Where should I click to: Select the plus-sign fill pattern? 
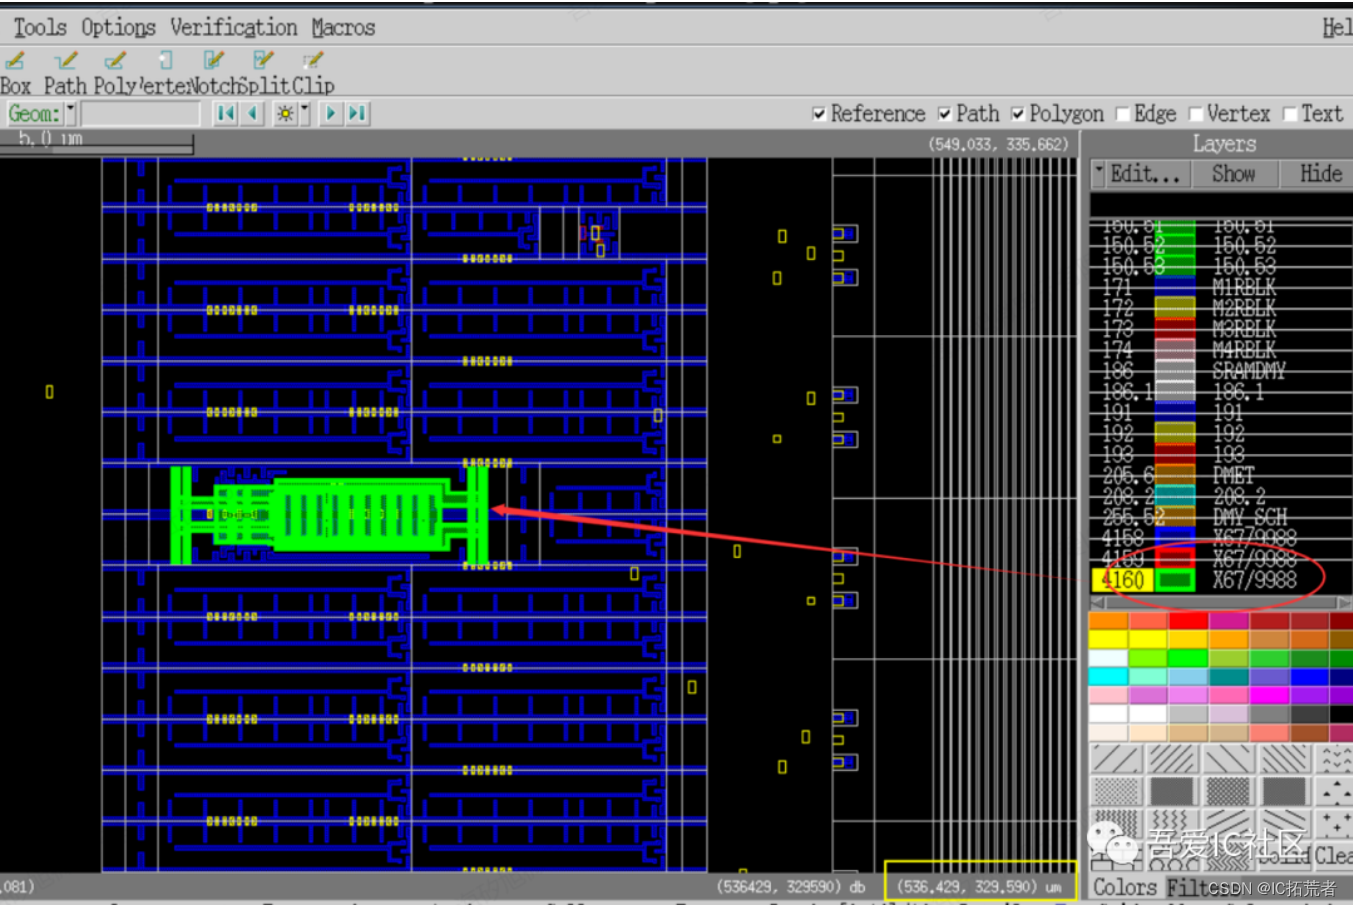point(1334,824)
